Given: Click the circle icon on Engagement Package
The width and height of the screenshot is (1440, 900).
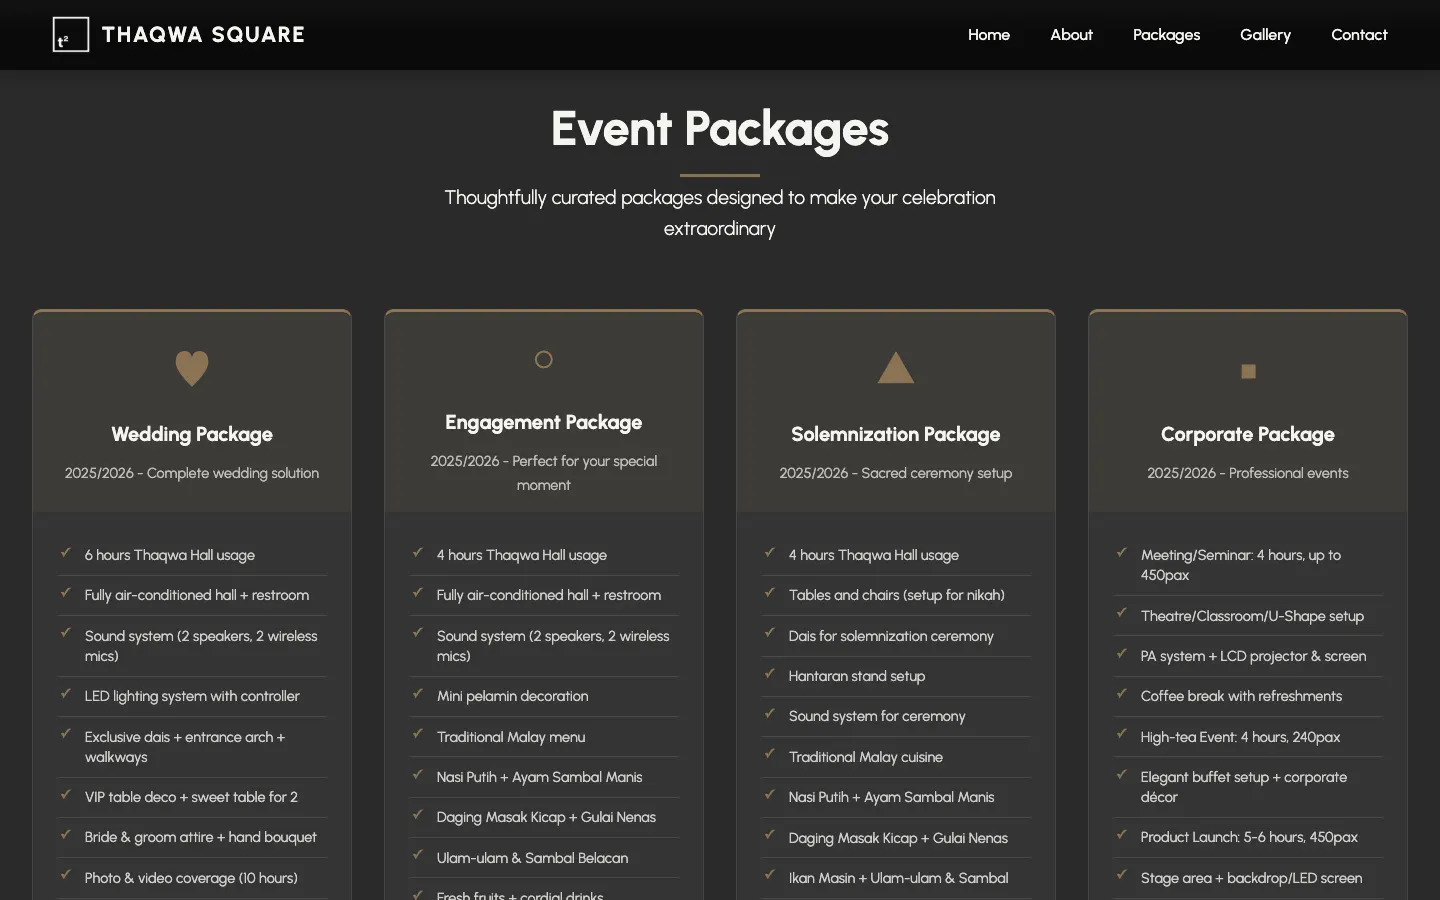Looking at the screenshot, I should coord(544,359).
